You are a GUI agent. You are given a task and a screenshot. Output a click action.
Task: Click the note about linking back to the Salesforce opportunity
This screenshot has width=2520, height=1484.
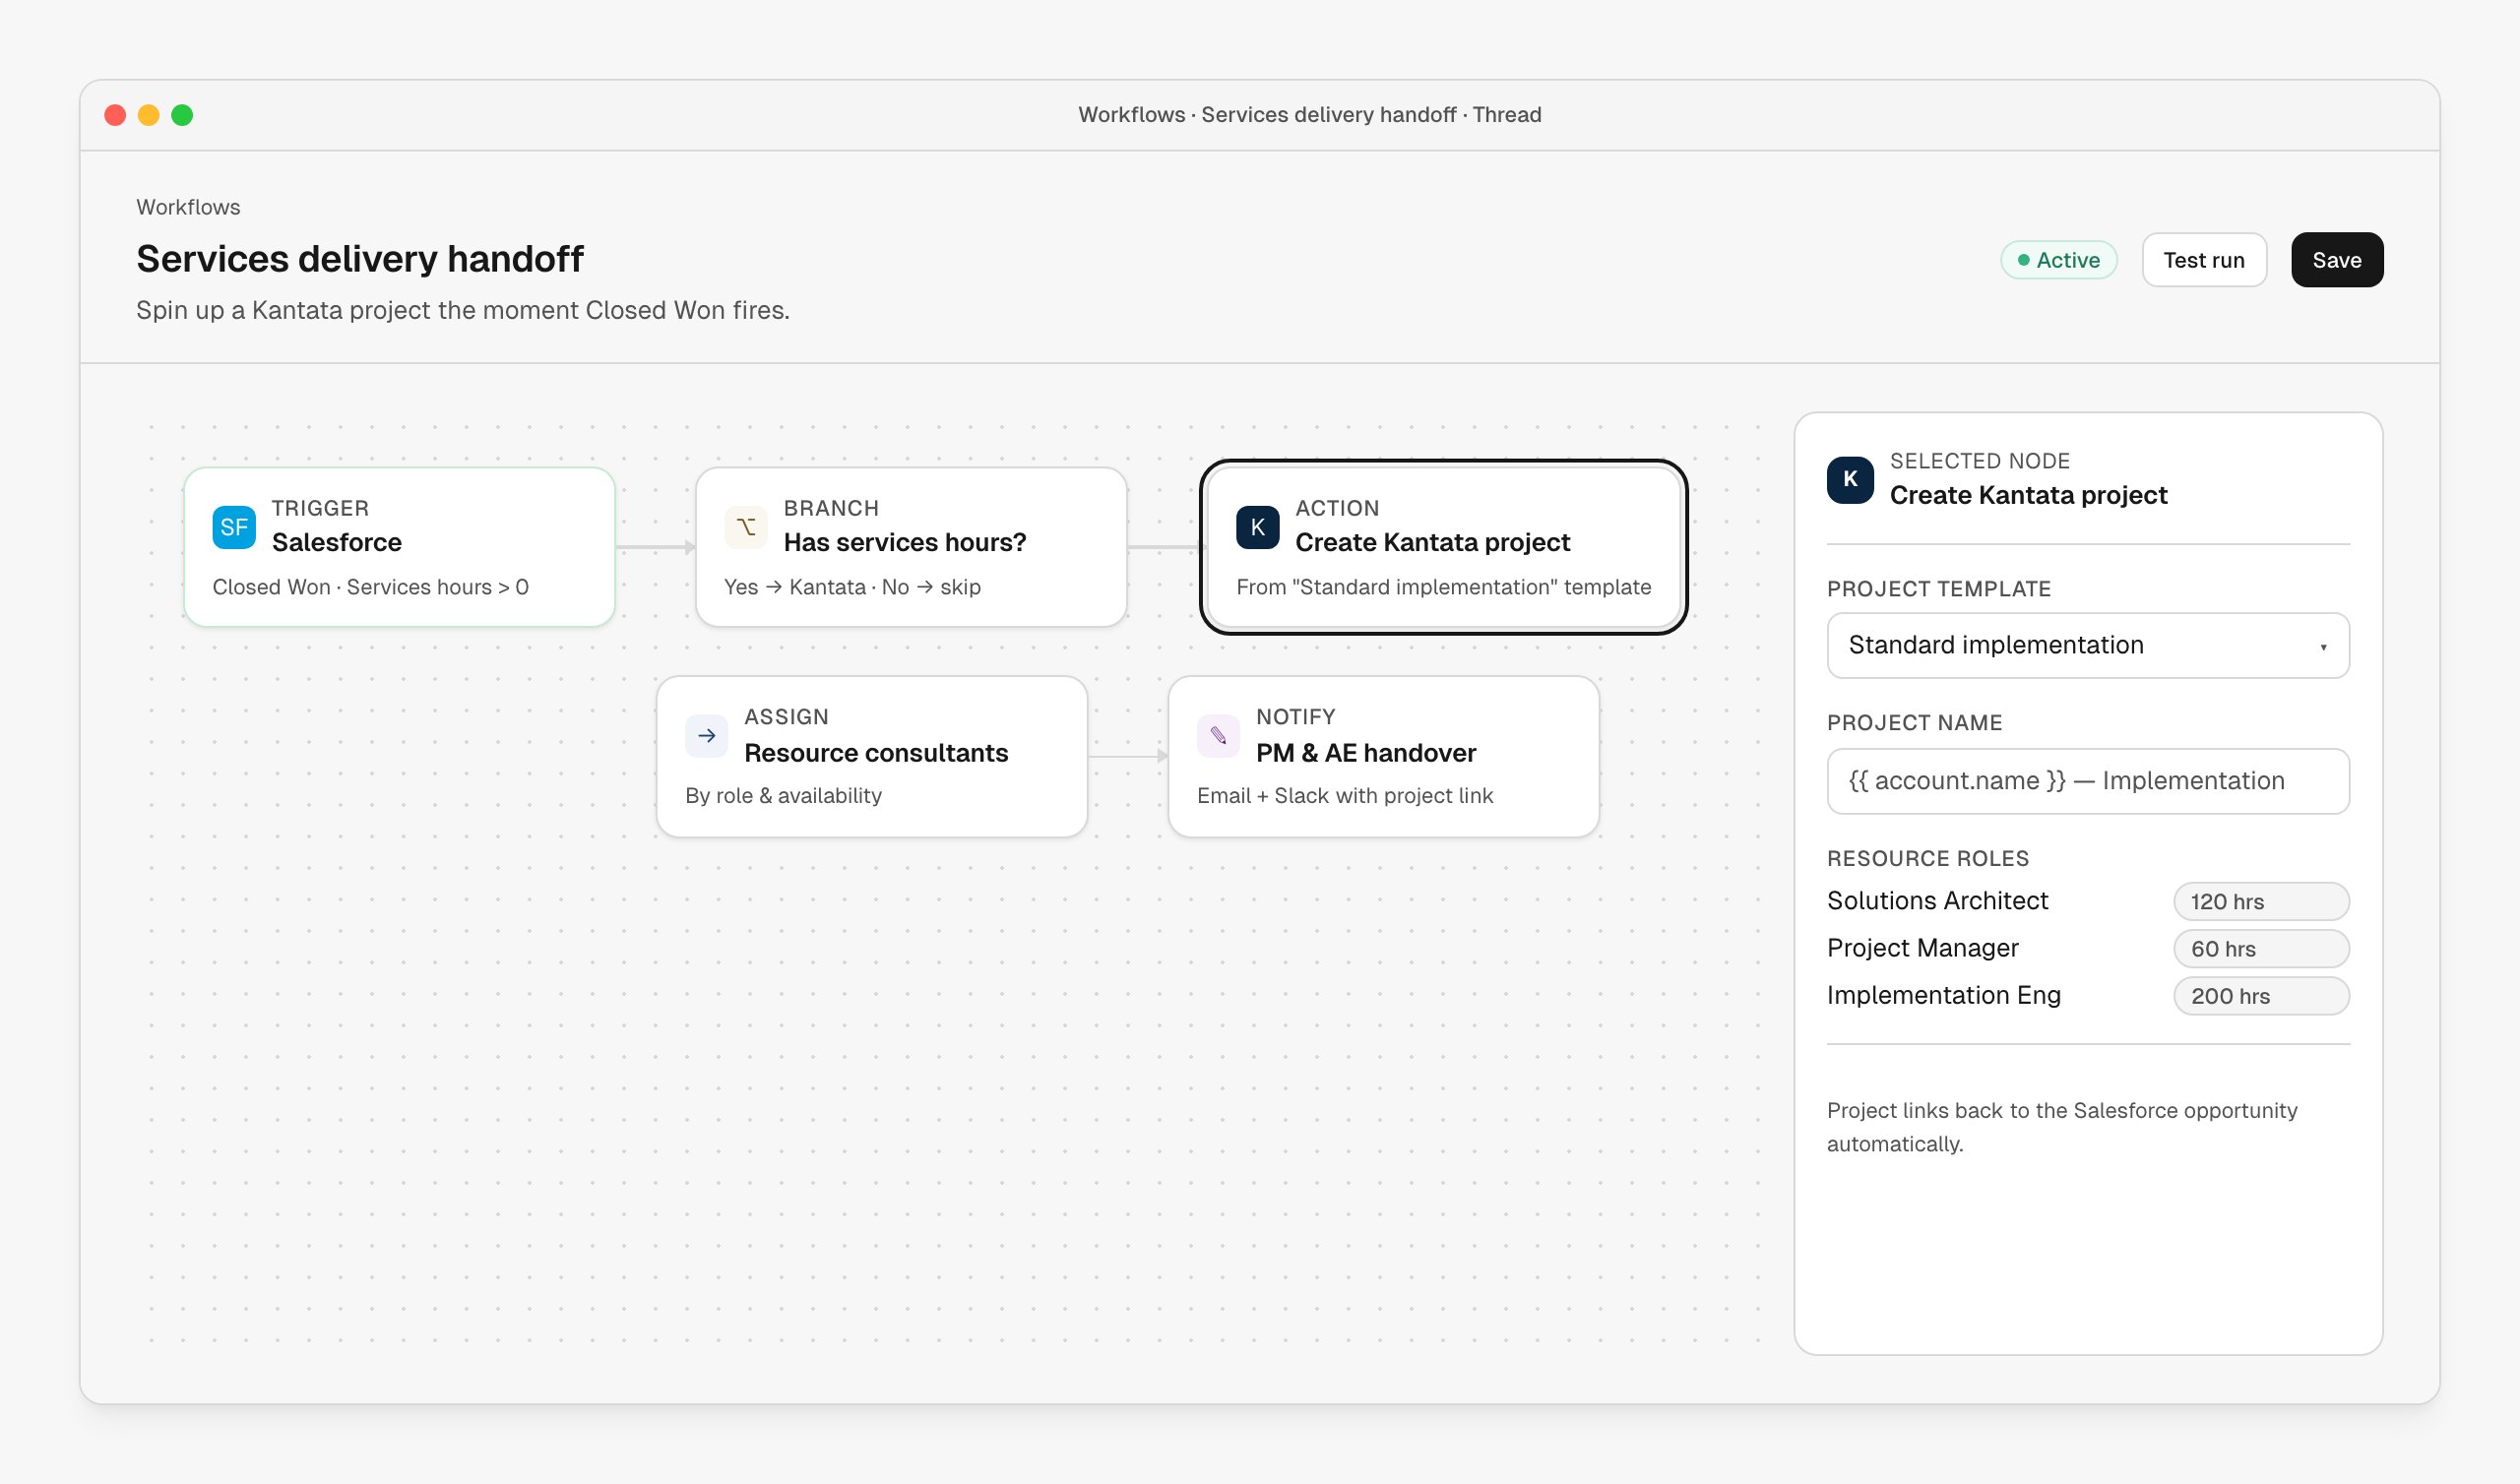(x=2062, y=1127)
